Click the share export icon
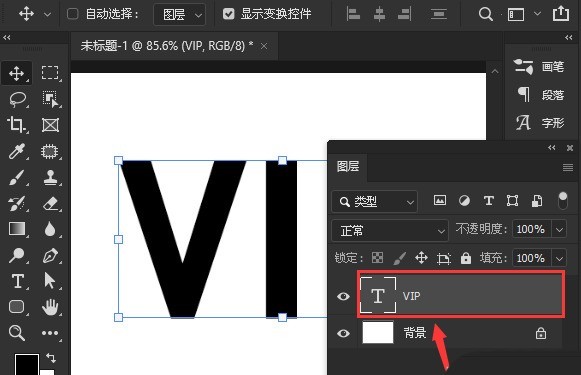581x375 pixels. [561, 14]
